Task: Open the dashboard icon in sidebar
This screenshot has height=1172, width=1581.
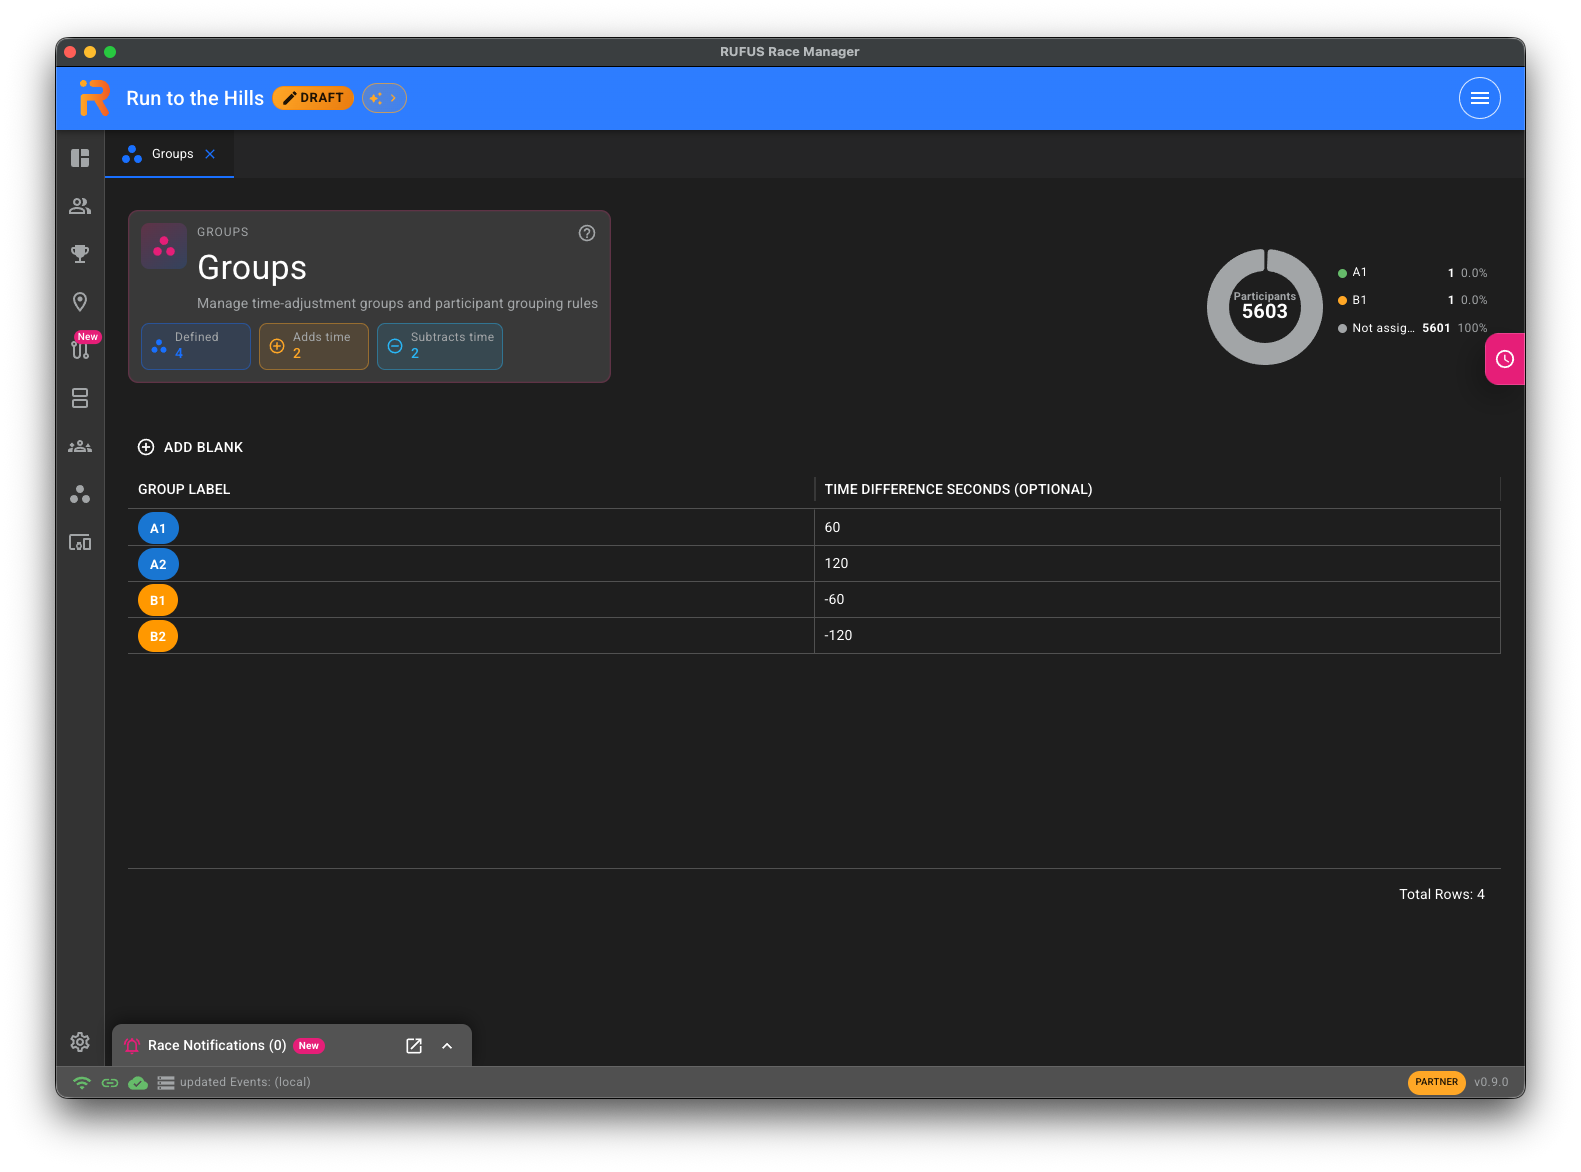Action: [80, 158]
